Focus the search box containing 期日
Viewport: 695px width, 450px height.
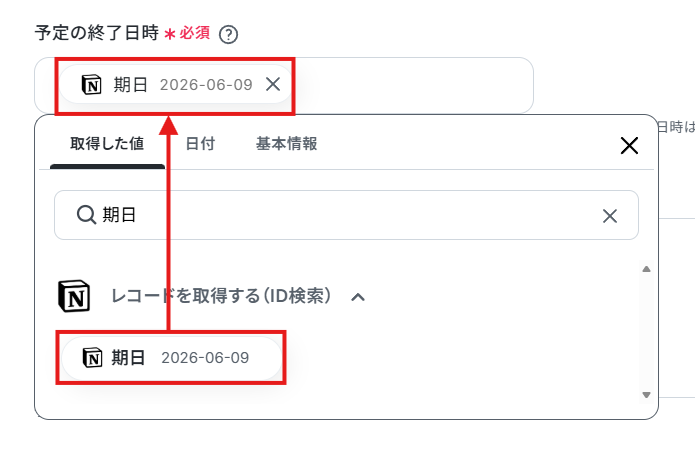coord(346,215)
